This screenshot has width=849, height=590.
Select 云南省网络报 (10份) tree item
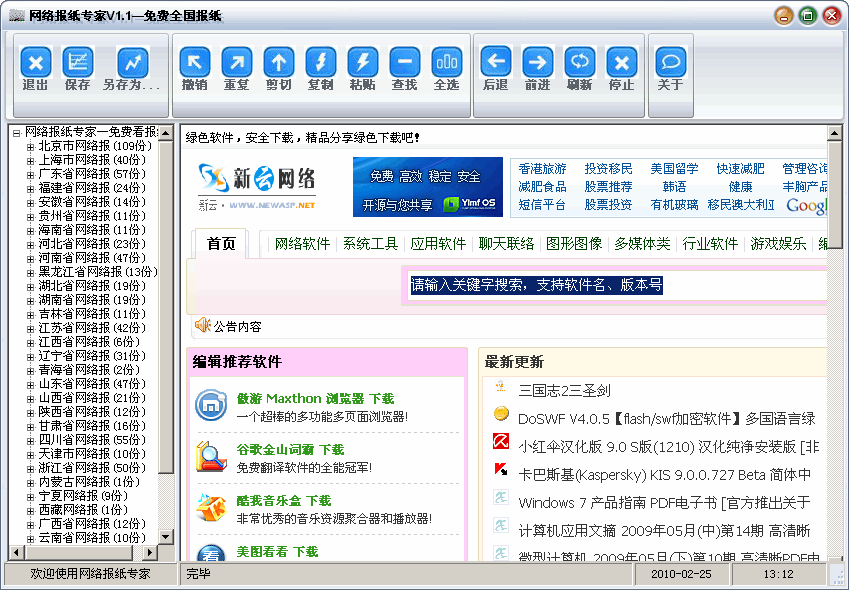point(92,538)
